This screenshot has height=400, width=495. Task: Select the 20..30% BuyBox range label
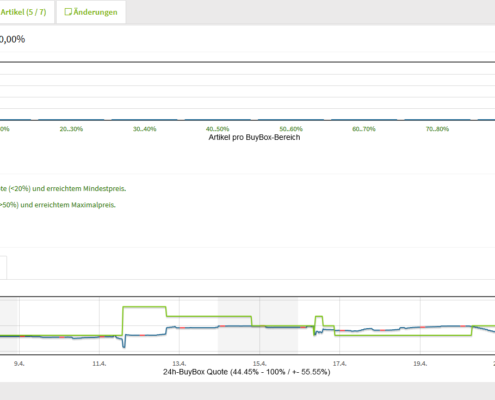pos(71,129)
